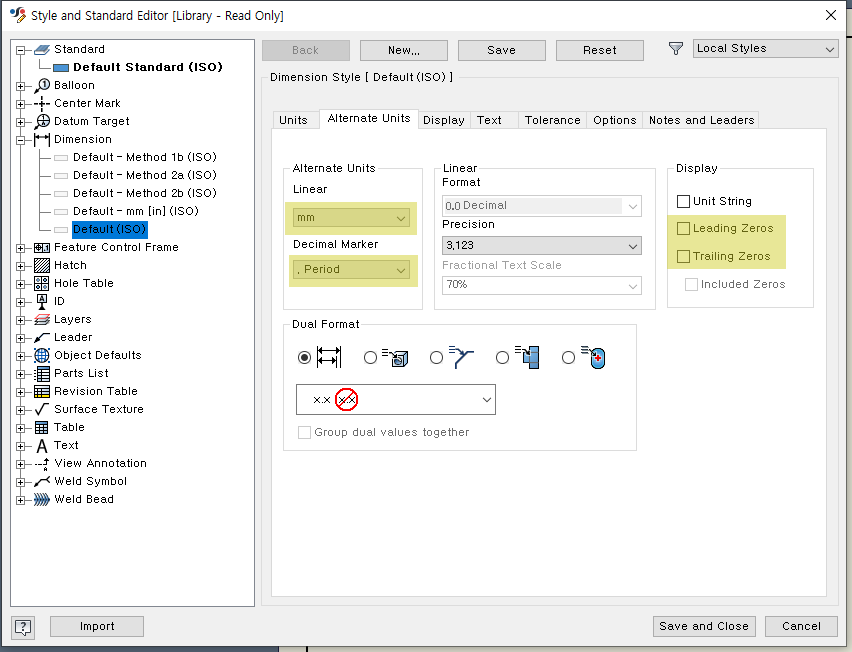852x652 pixels.
Task: Click the Object Defaults globe icon
Action: tap(42, 355)
